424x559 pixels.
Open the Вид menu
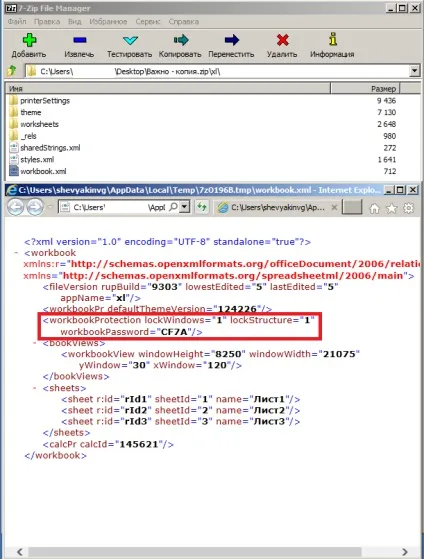click(75, 21)
